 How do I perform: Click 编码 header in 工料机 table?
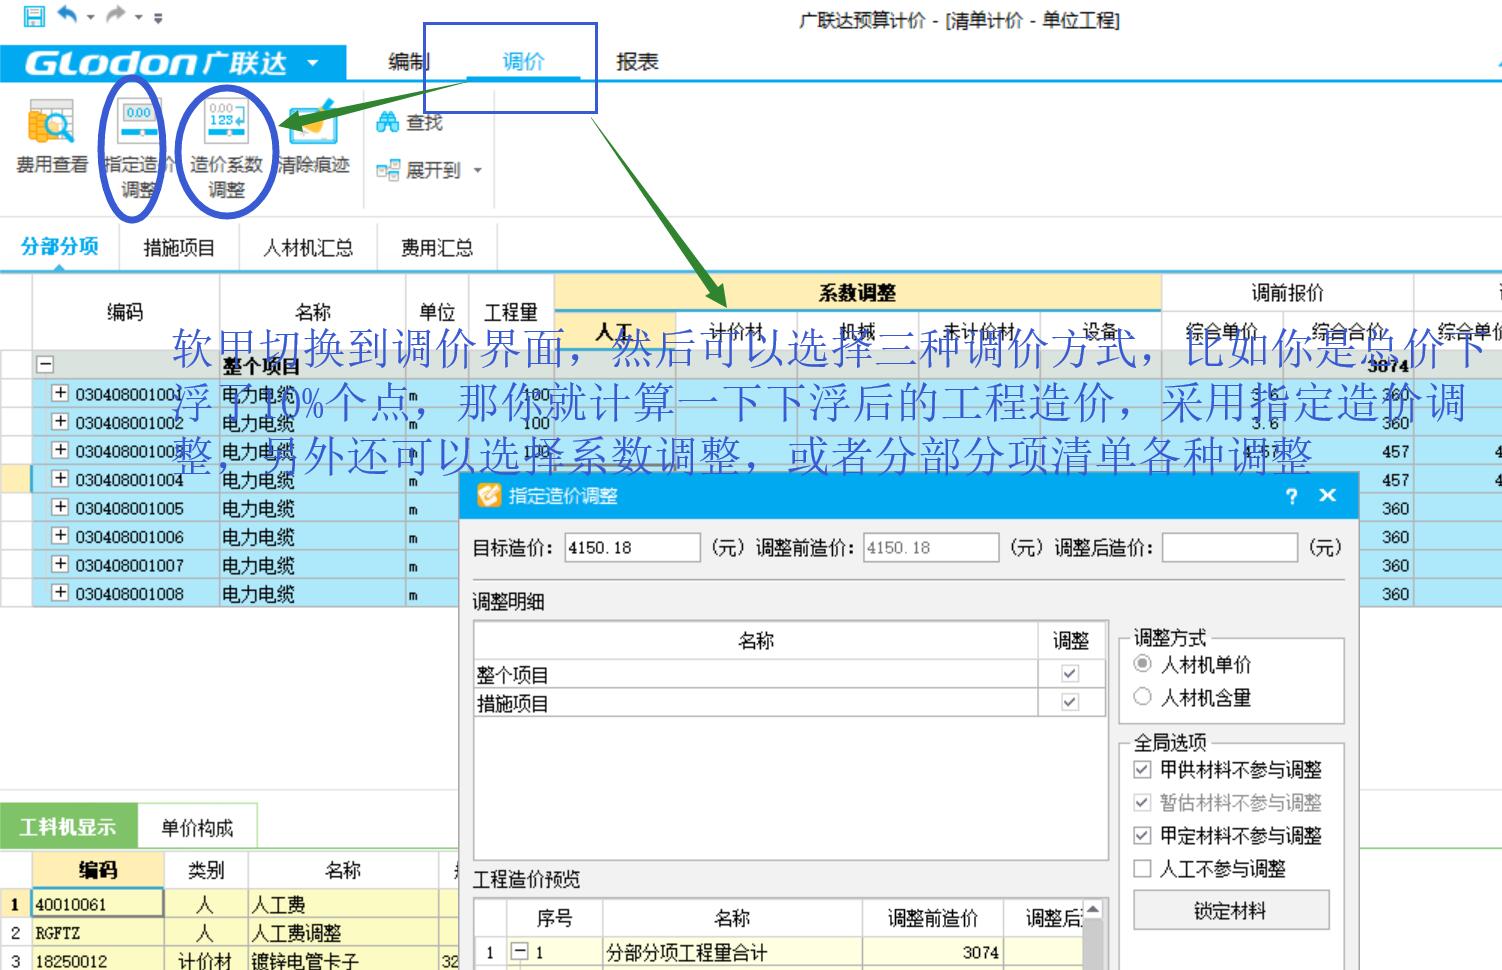97,870
